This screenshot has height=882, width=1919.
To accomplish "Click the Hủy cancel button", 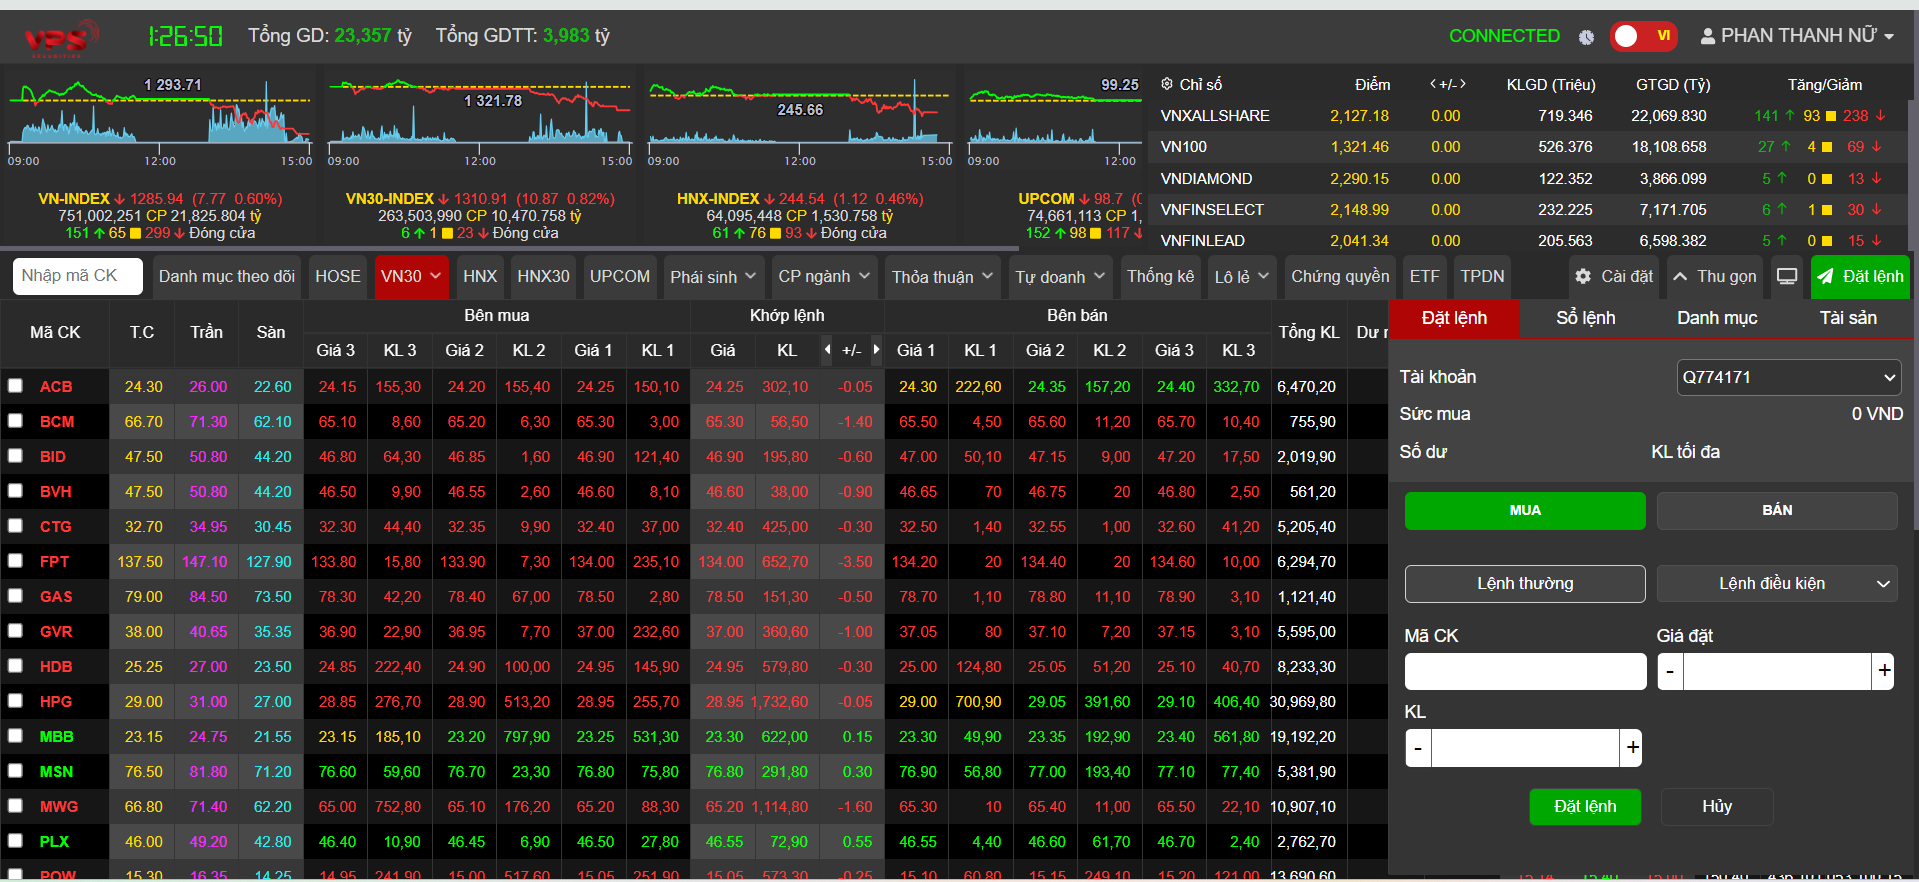I will tap(1717, 807).
